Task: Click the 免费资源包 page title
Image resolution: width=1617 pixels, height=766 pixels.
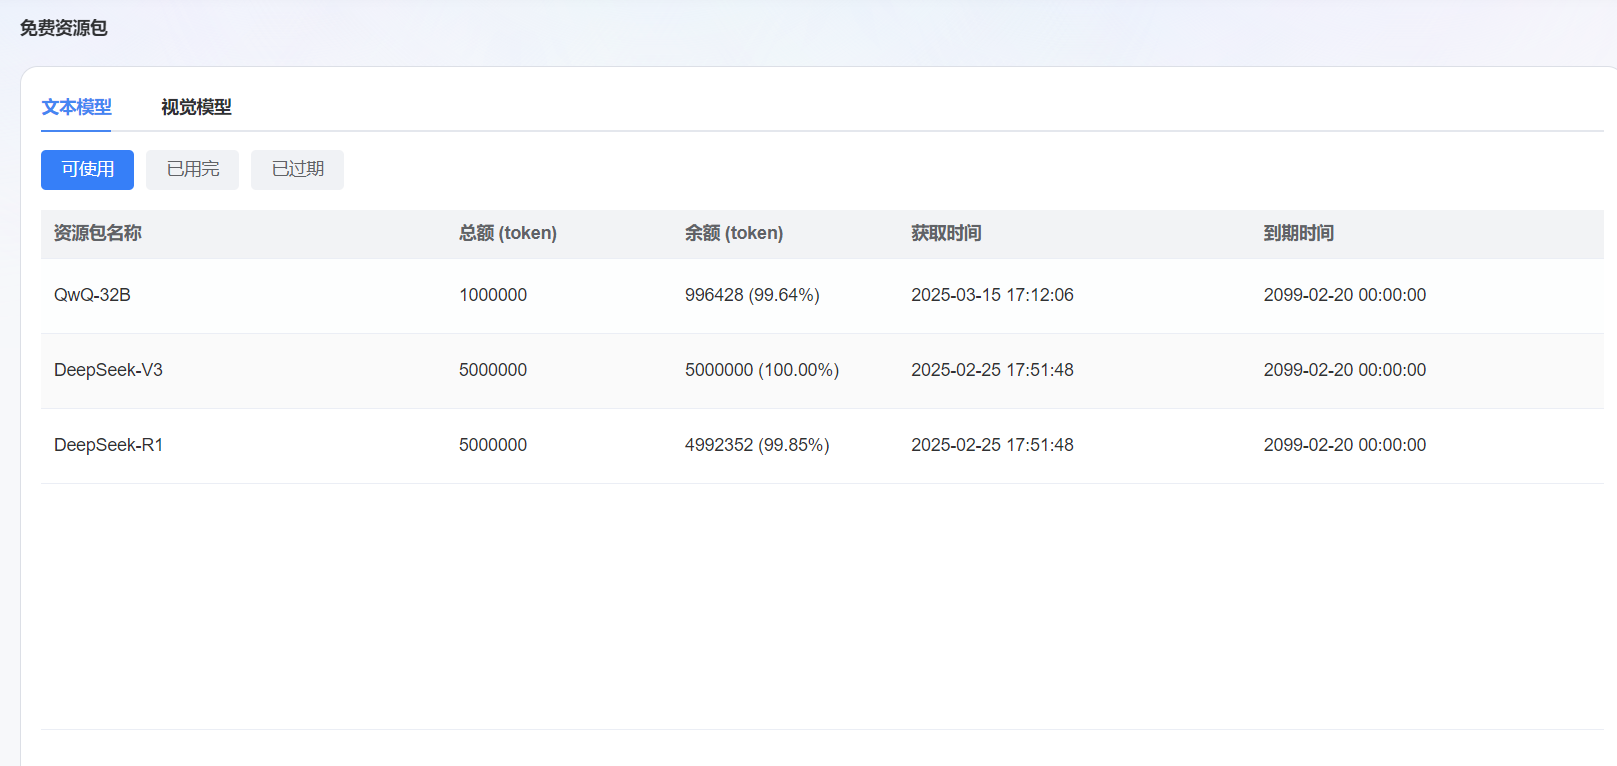Action: [64, 28]
